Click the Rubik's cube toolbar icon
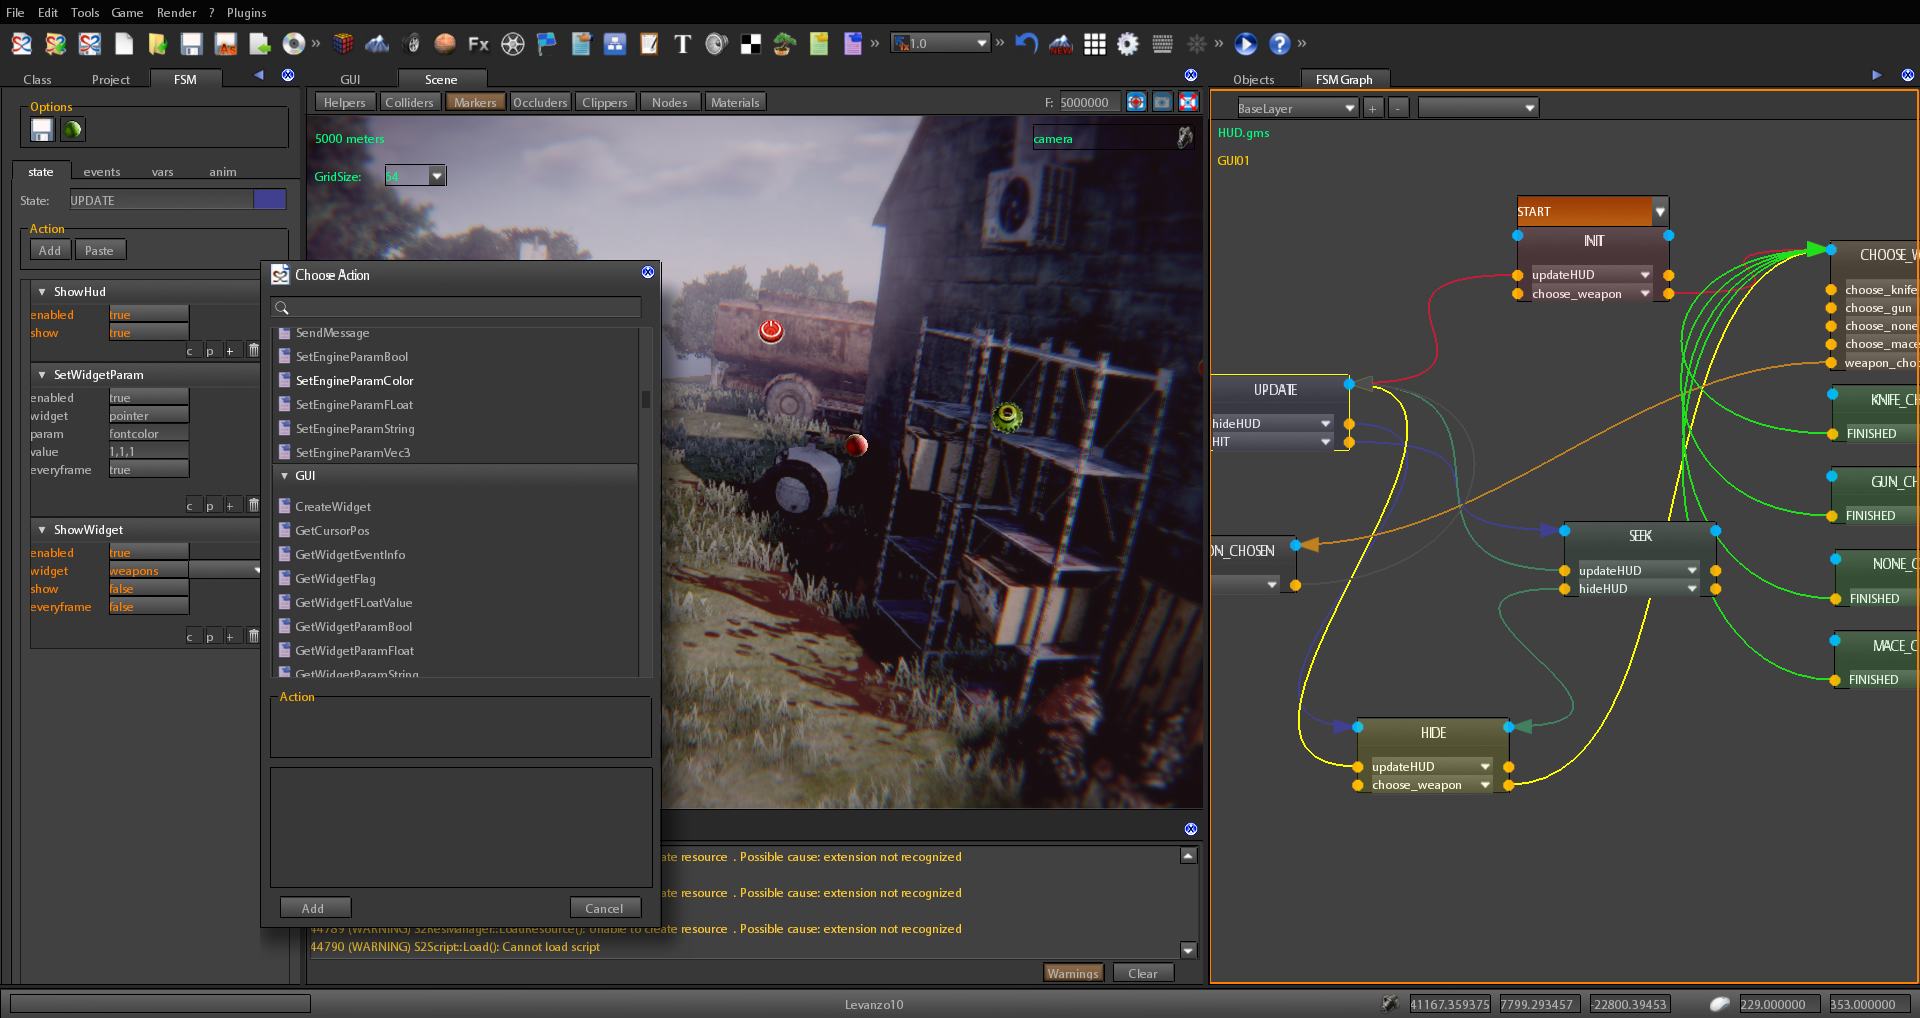This screenshot has height=1018, width=1920. click(x=343, y=44)
